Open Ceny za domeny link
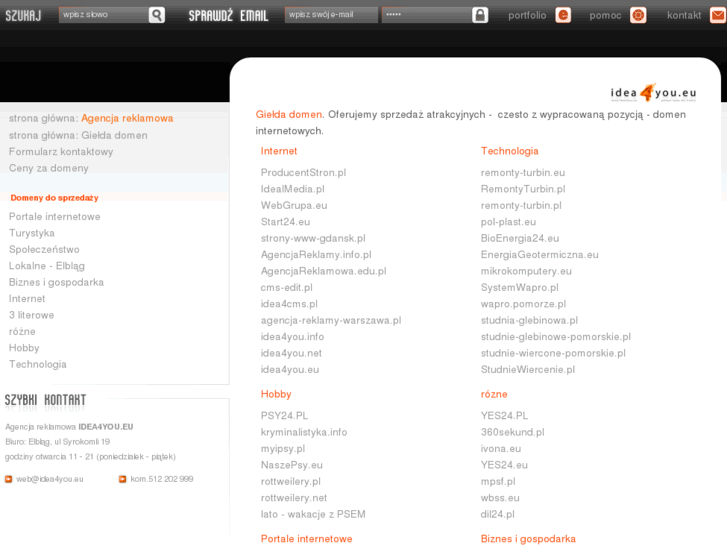727x545 pixels. coord(49,168)
